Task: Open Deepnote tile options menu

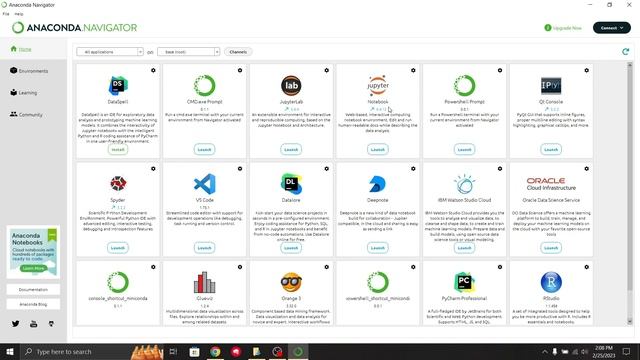Action: pos(413,169)
